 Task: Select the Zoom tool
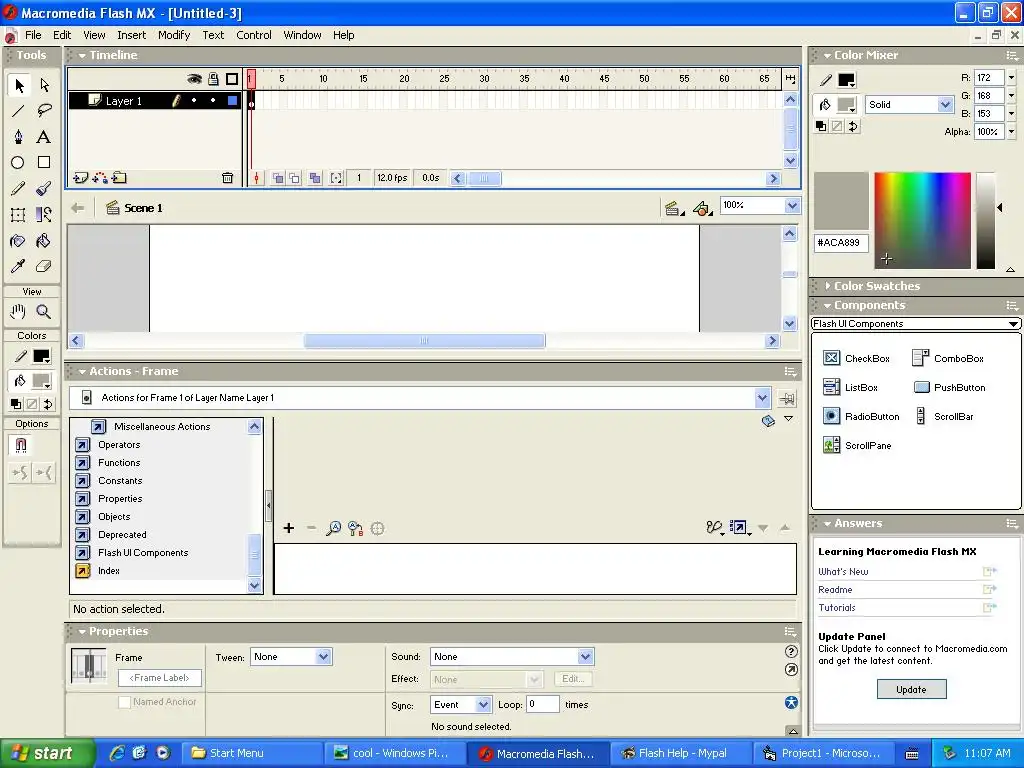coord(44,312)
